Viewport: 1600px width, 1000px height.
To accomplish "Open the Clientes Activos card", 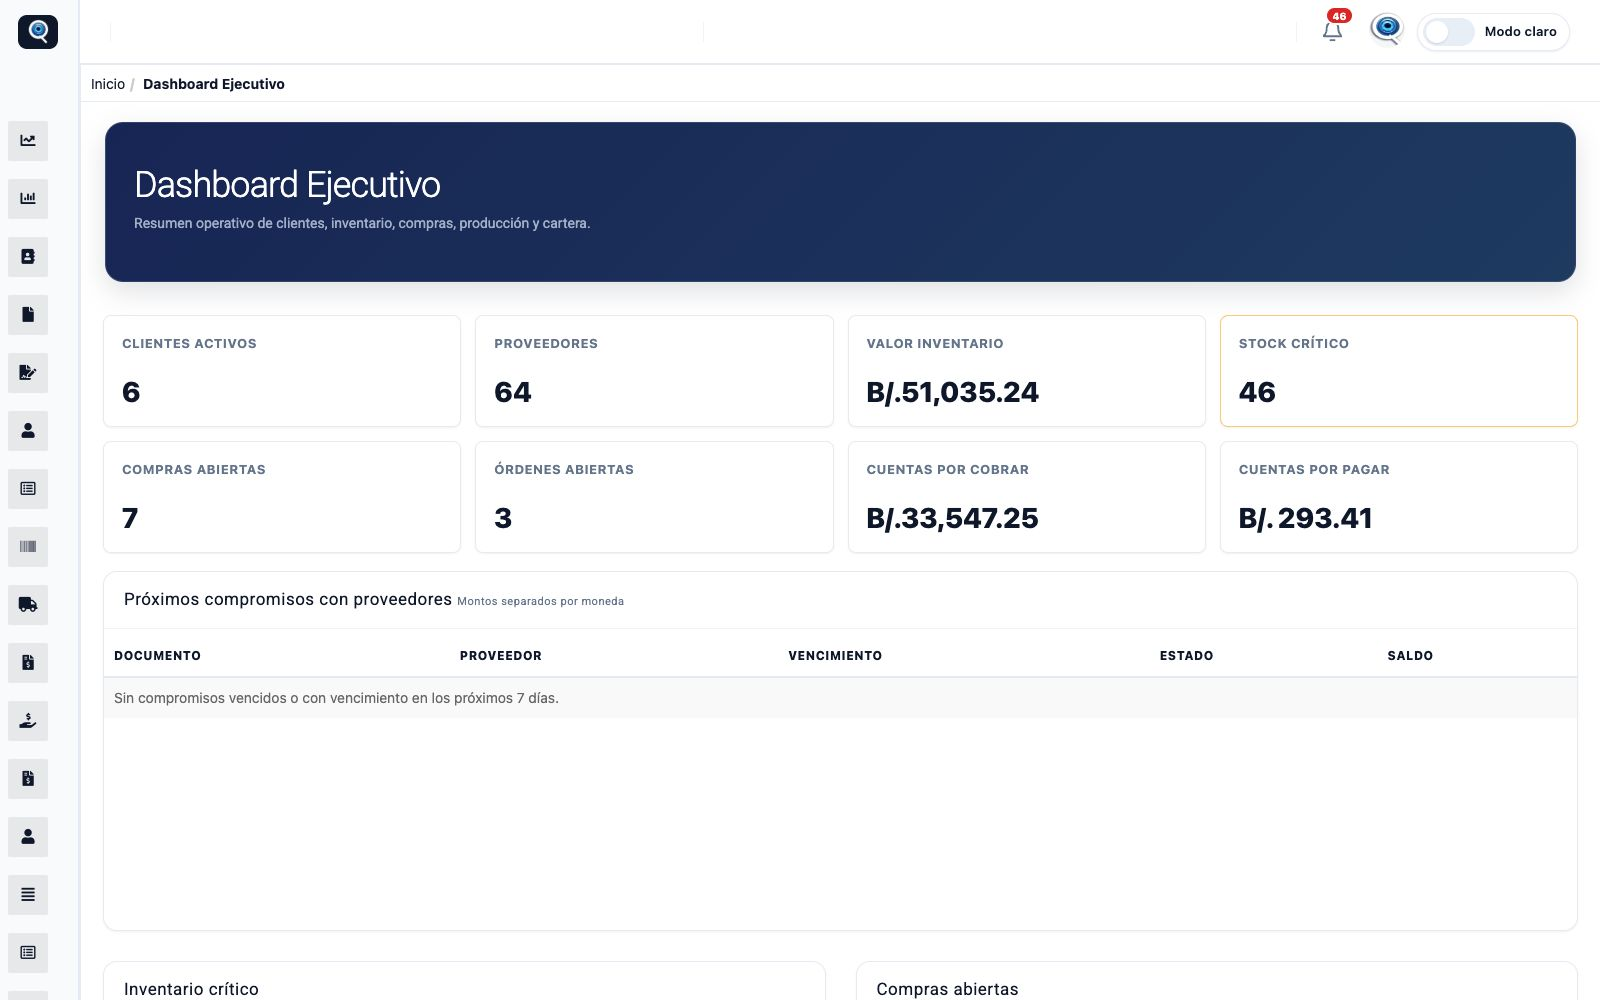I will (x=282, y=371).
